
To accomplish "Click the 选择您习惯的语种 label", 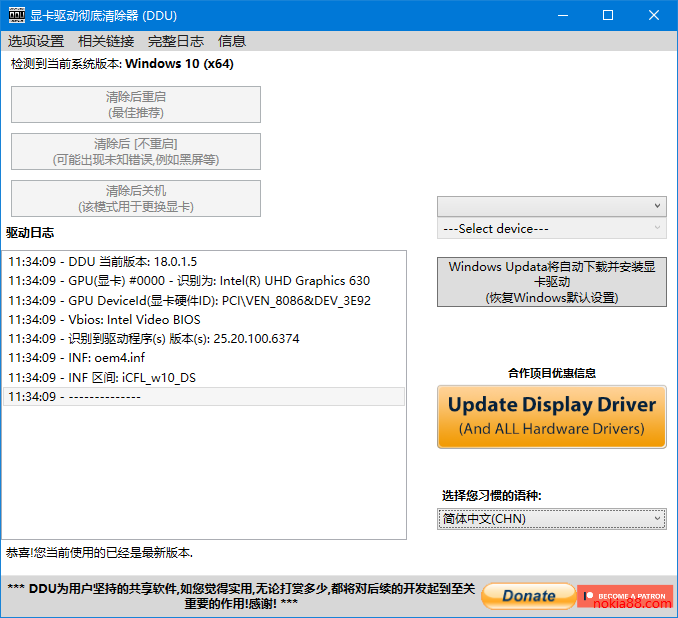I will coord(492,496).
